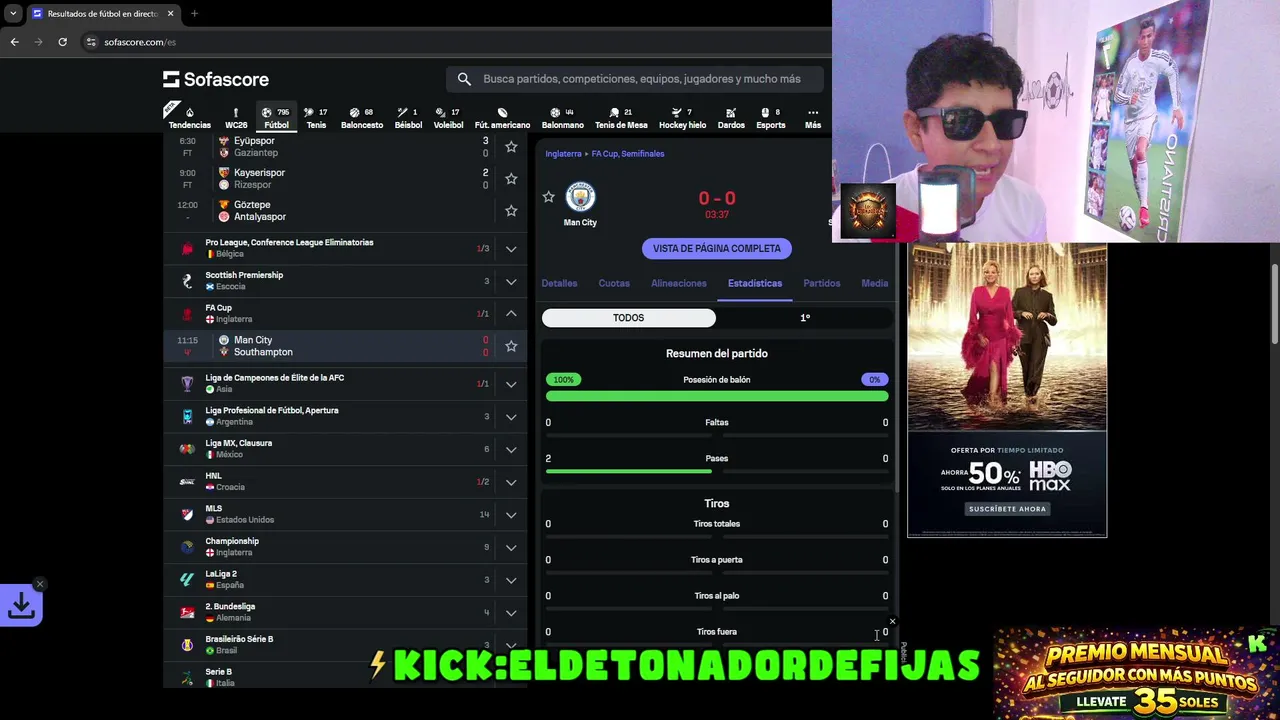Expand the 2. Bundesliga section
The image size is (1280, 720).
pyautogui.click(x=511, y=613)
